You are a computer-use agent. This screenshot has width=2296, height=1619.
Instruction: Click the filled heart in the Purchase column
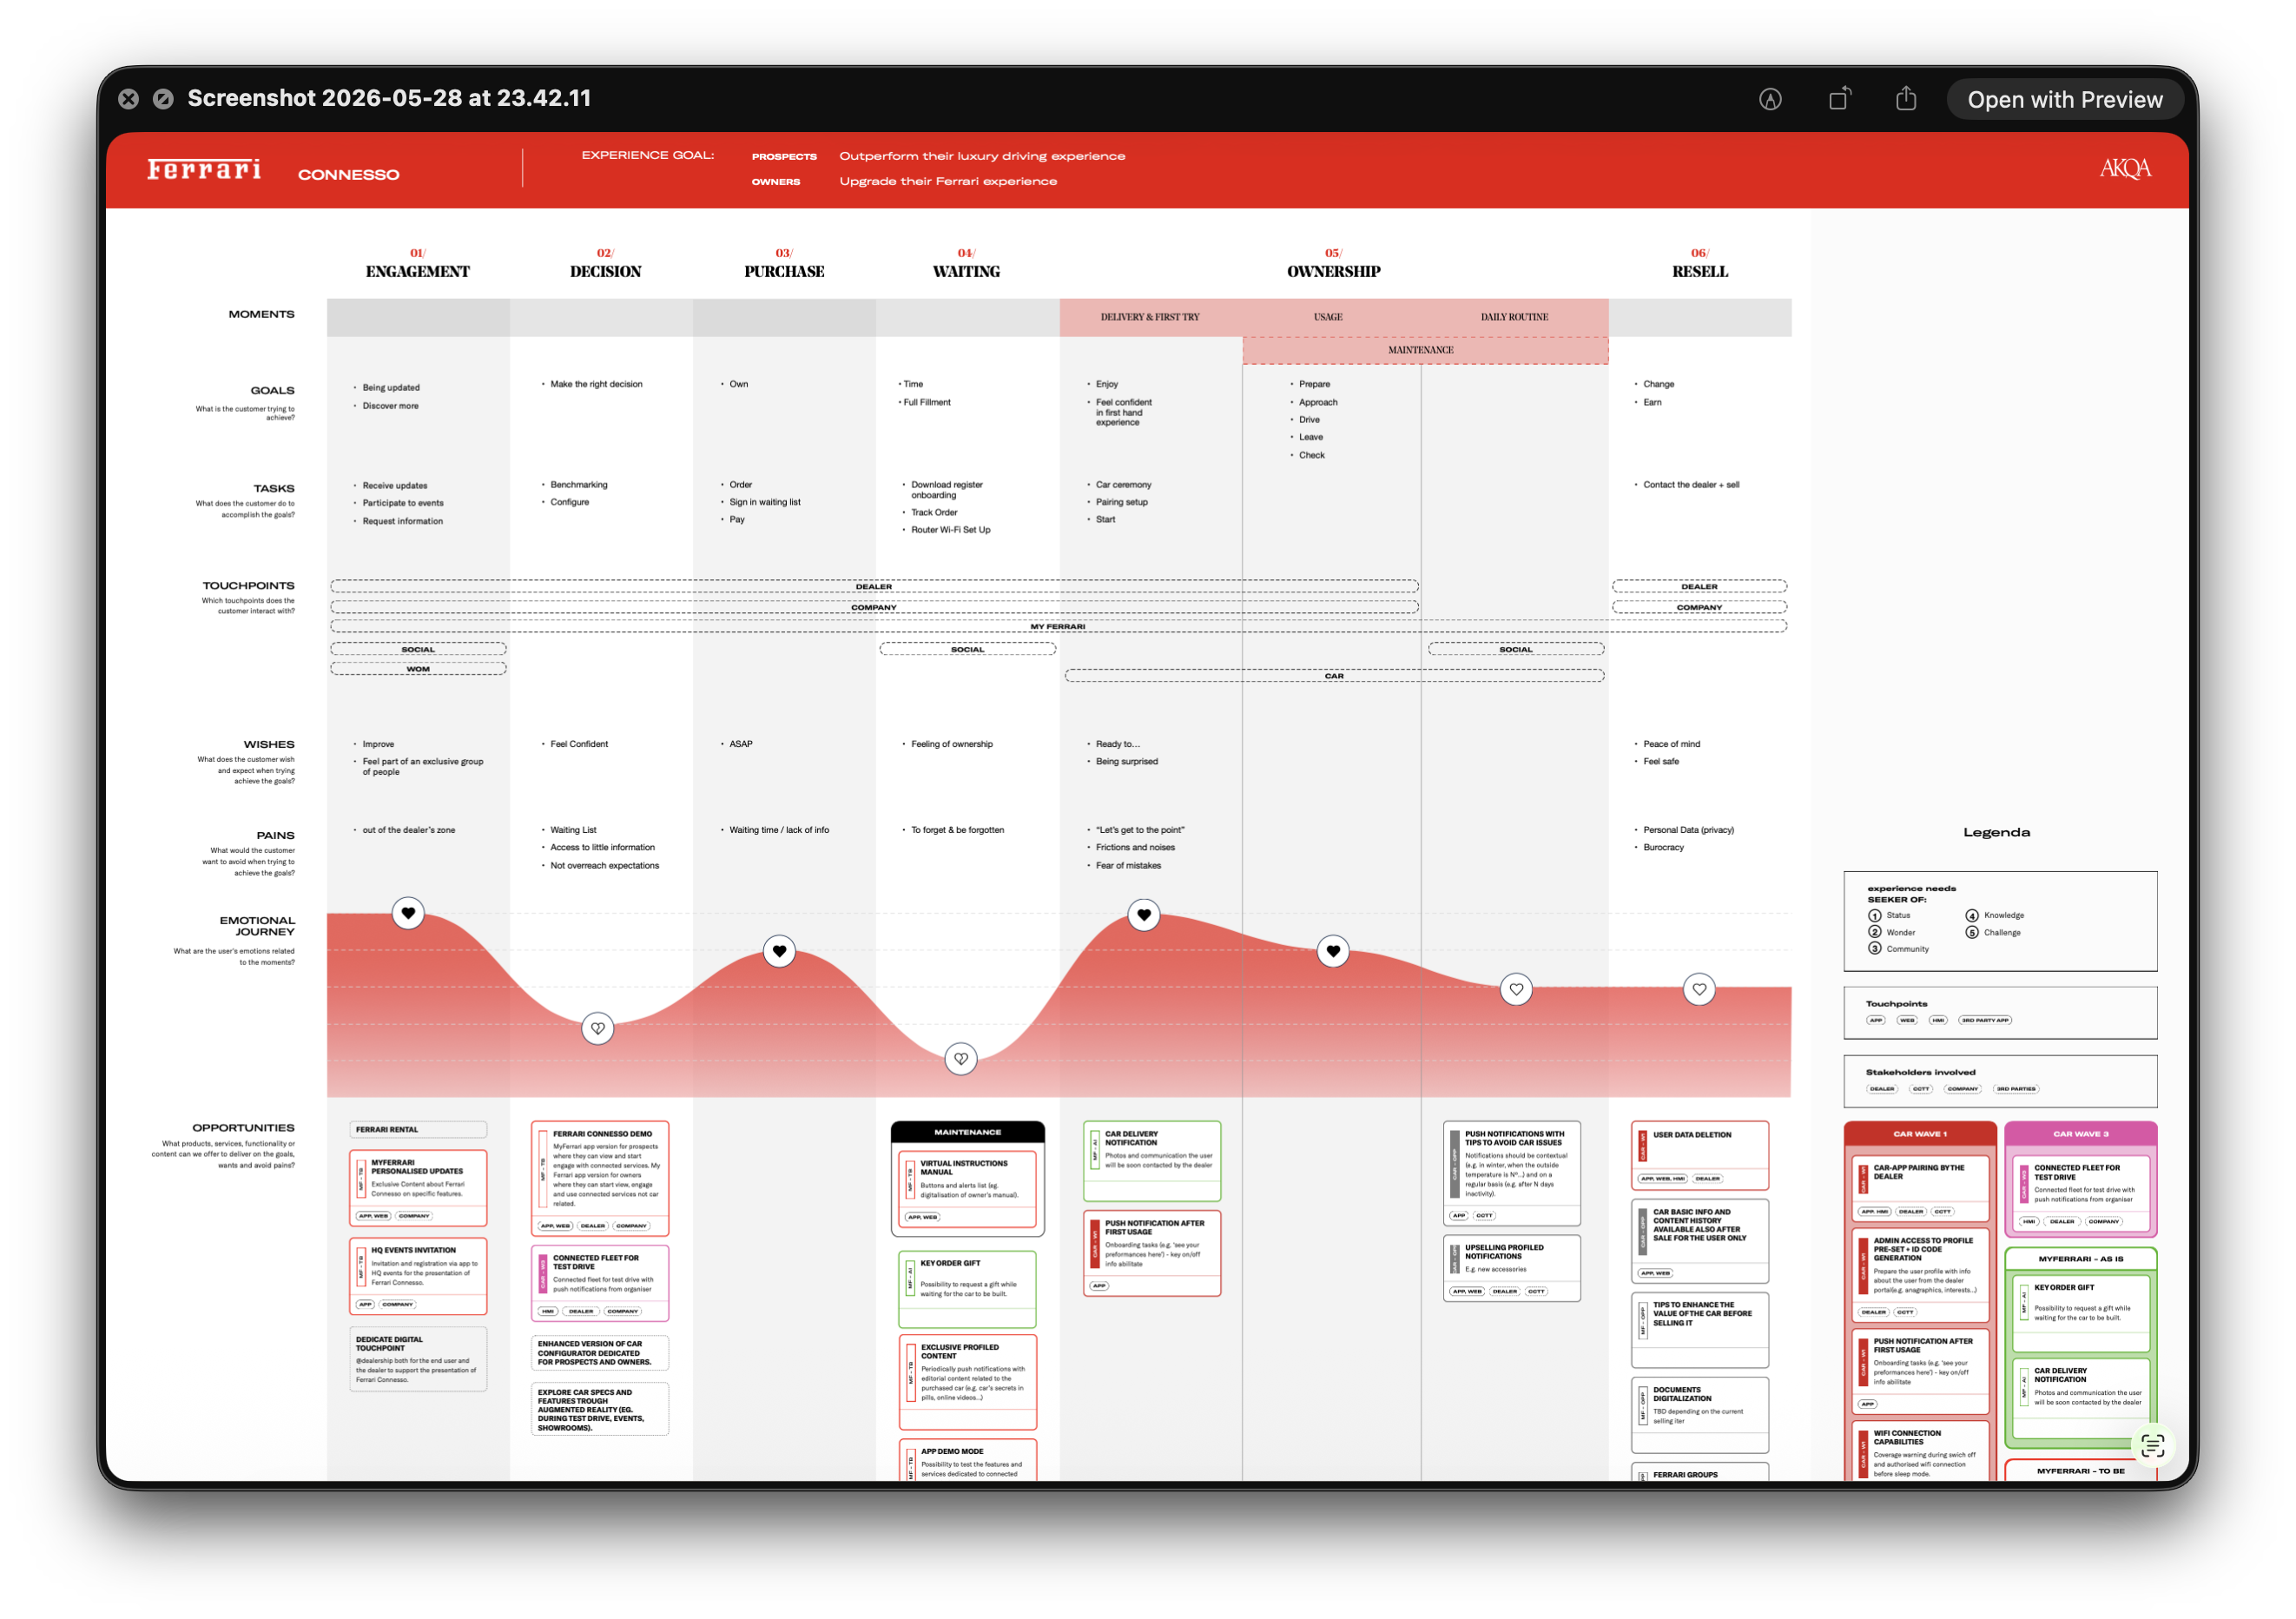780,950
